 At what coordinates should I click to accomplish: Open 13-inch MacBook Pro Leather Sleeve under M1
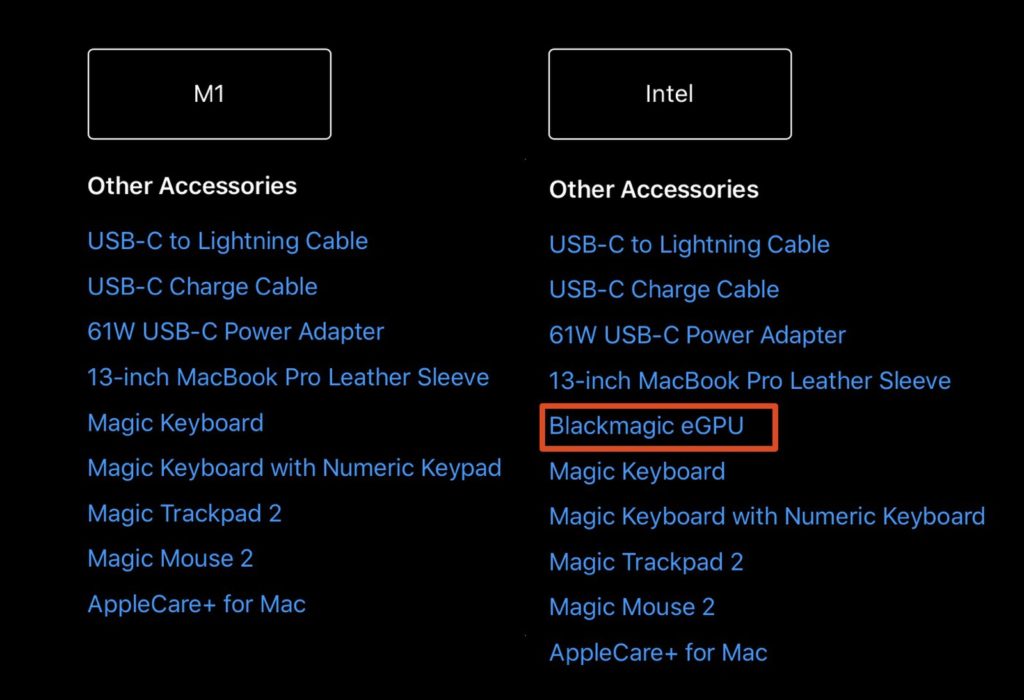point(288,377)
